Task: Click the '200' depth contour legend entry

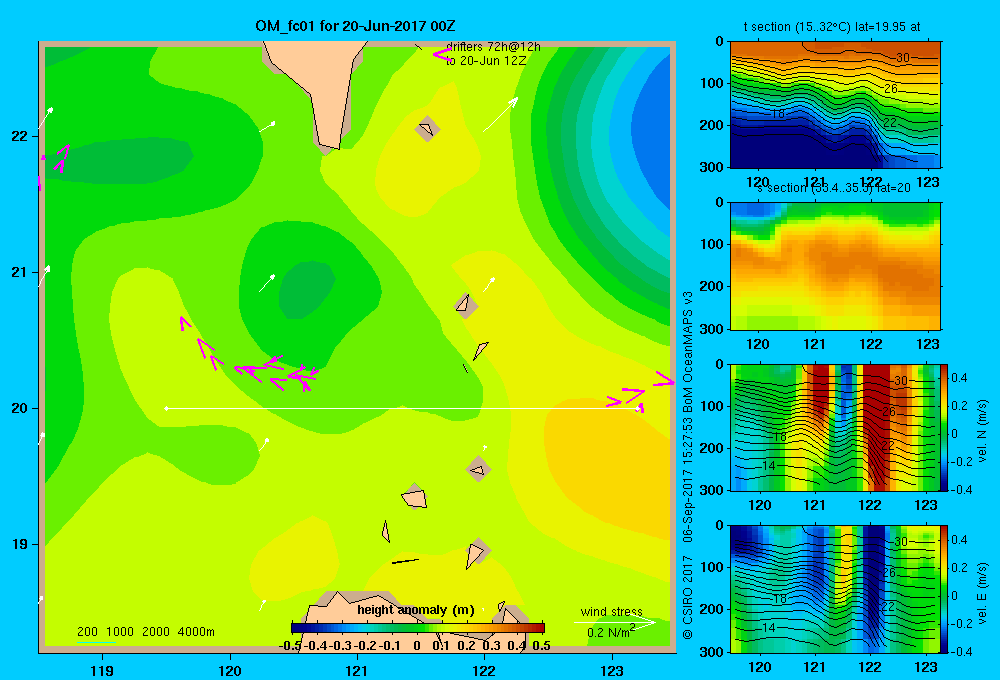Action: (87, 632)
